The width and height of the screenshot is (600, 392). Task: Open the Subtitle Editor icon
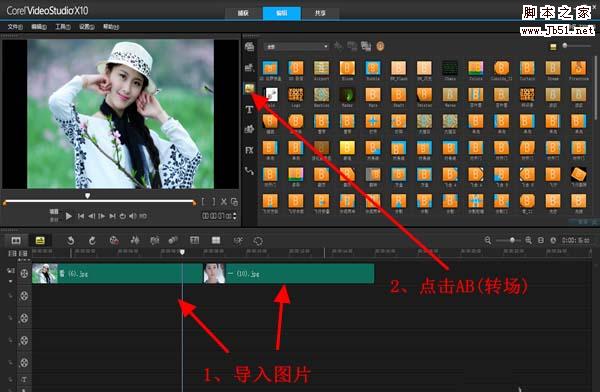pyautogui.click(x=194, y=240)
